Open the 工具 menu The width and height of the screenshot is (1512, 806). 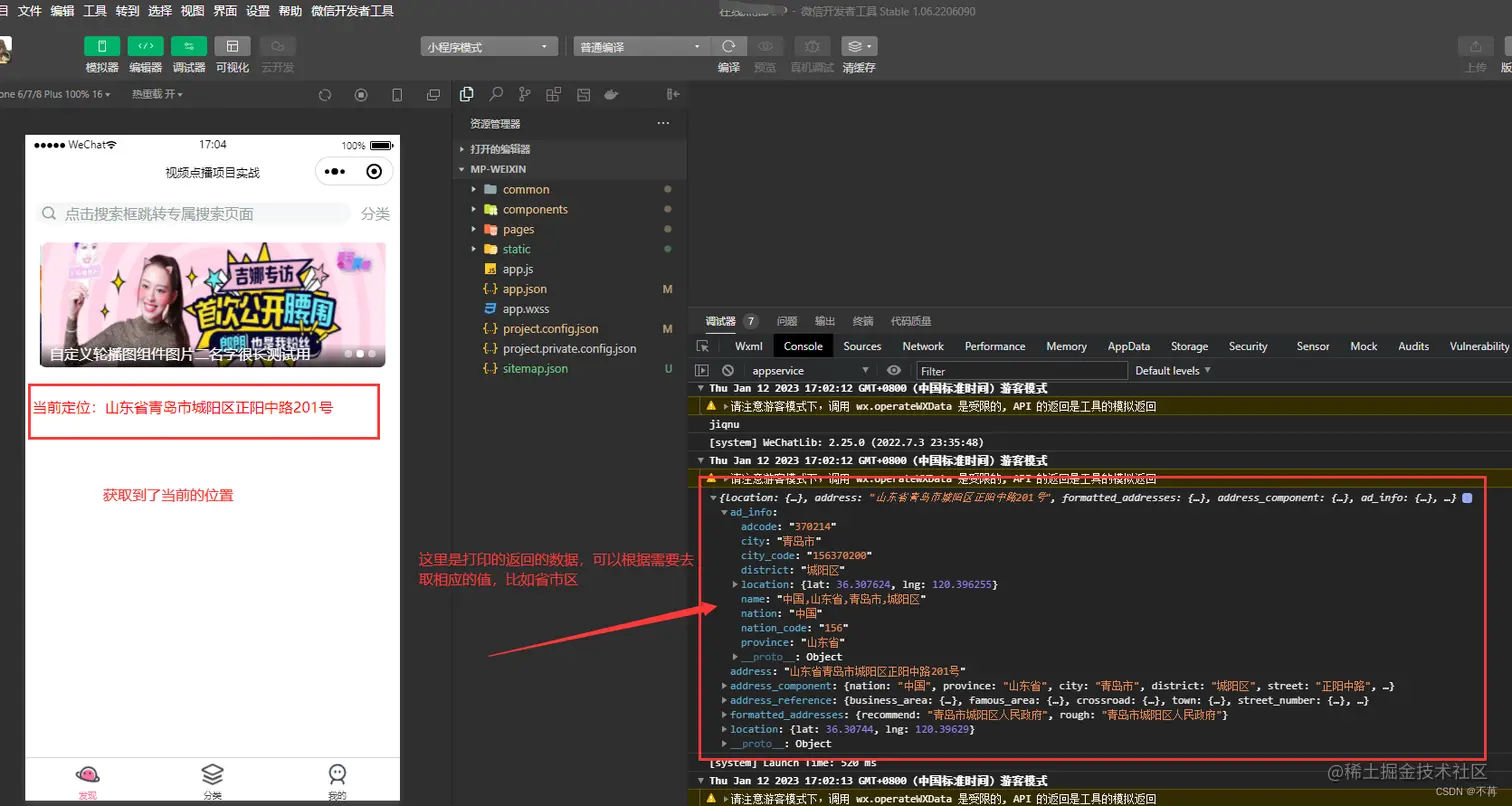[95, 11]
